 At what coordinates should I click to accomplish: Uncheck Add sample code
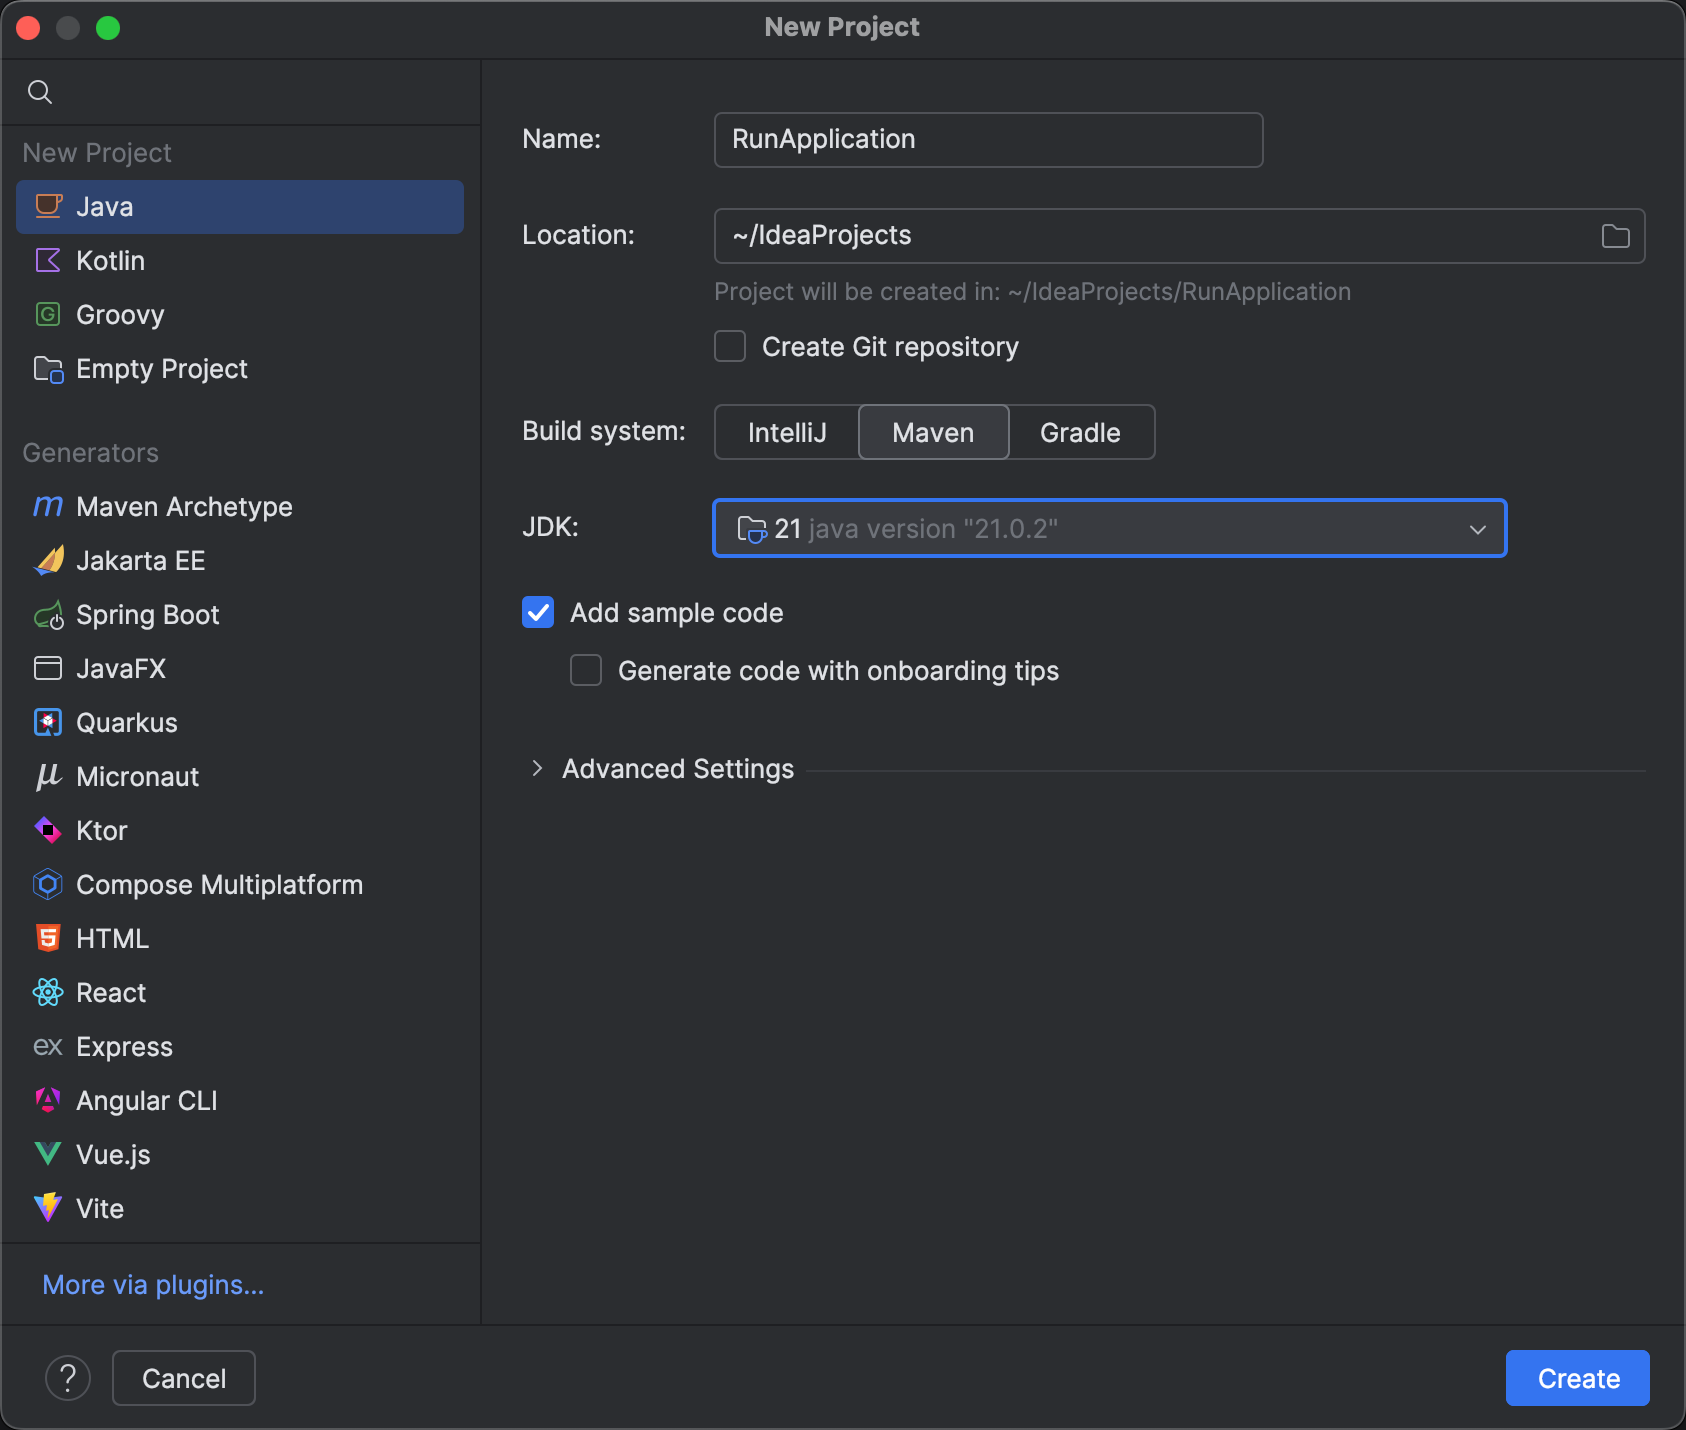(538, 612)
